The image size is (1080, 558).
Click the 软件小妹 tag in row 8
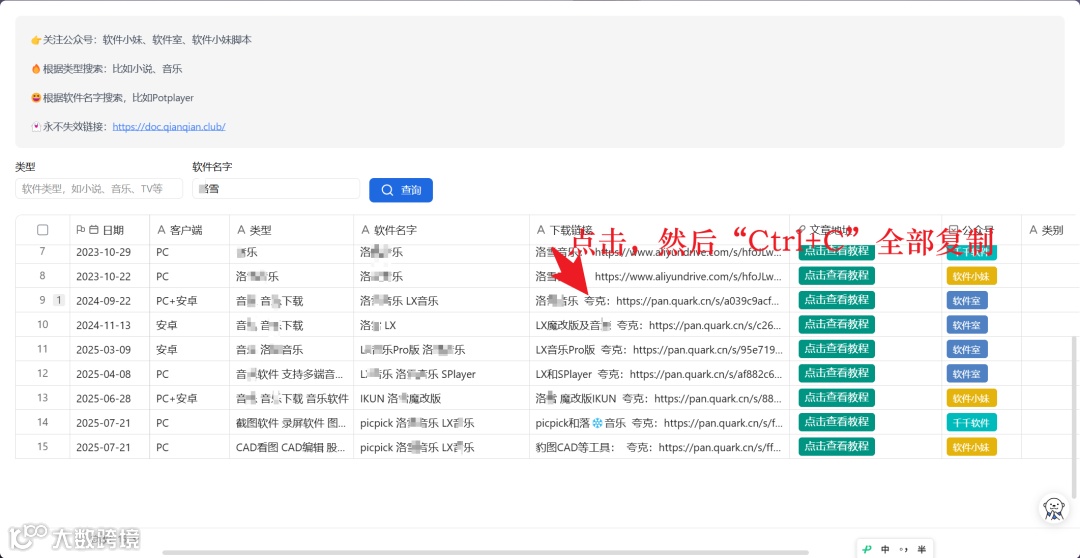click(x=971, y=276)
